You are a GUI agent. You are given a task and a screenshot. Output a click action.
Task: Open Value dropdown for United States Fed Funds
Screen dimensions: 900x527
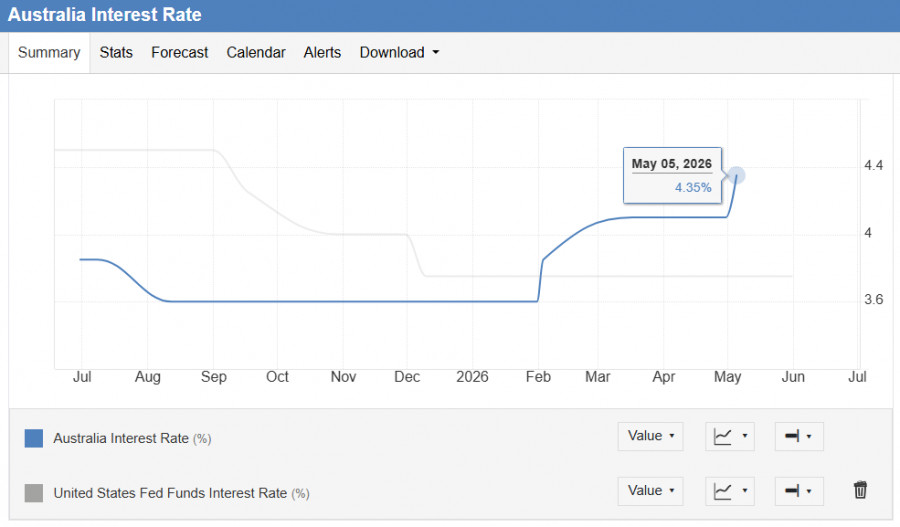click(650, 491)
